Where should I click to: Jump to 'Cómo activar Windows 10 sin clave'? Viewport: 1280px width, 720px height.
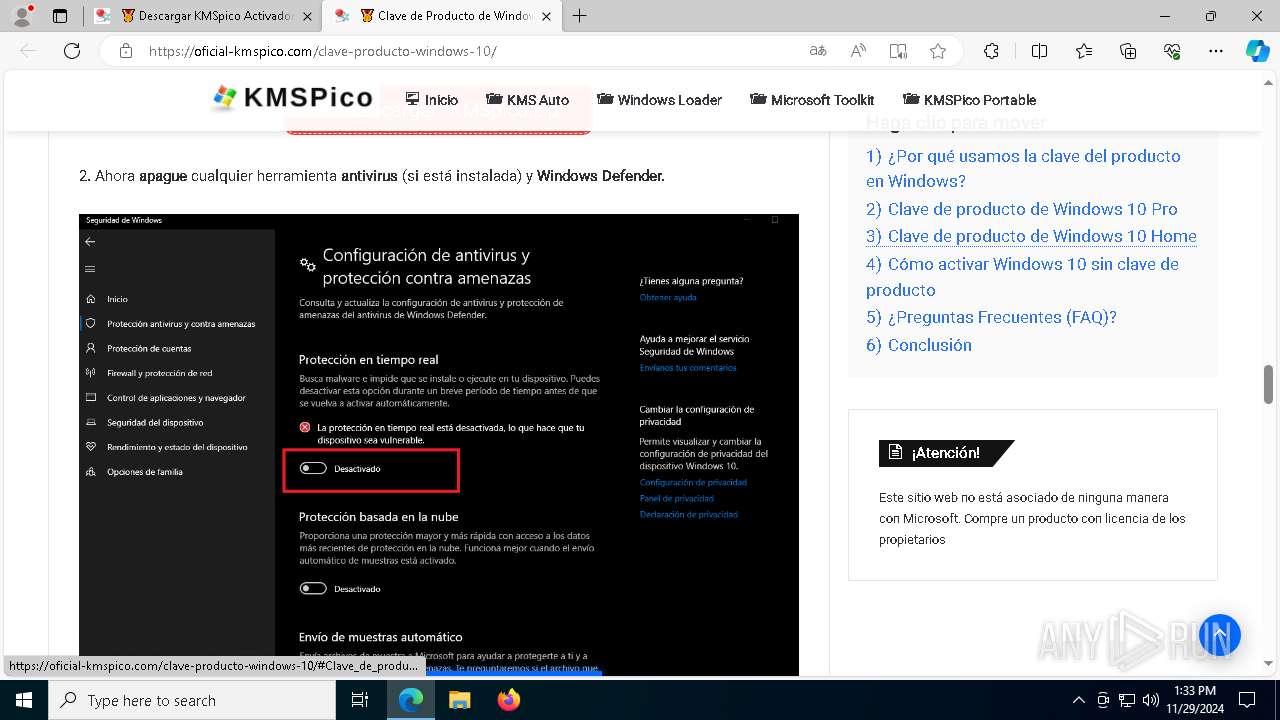click(x=1022, y=277)
